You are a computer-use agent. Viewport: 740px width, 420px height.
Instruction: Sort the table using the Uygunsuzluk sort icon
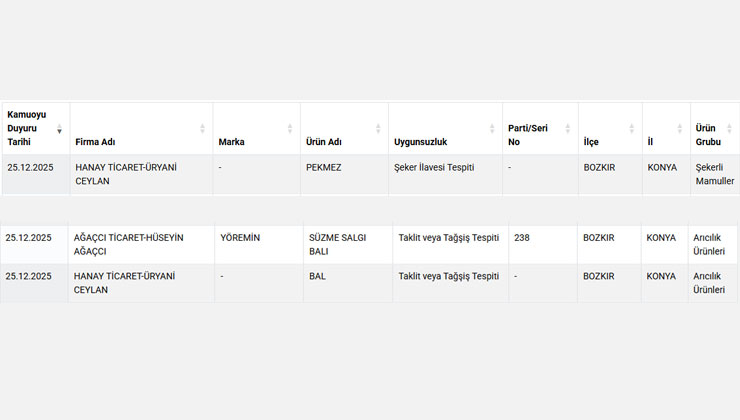(x=492, y=129)
